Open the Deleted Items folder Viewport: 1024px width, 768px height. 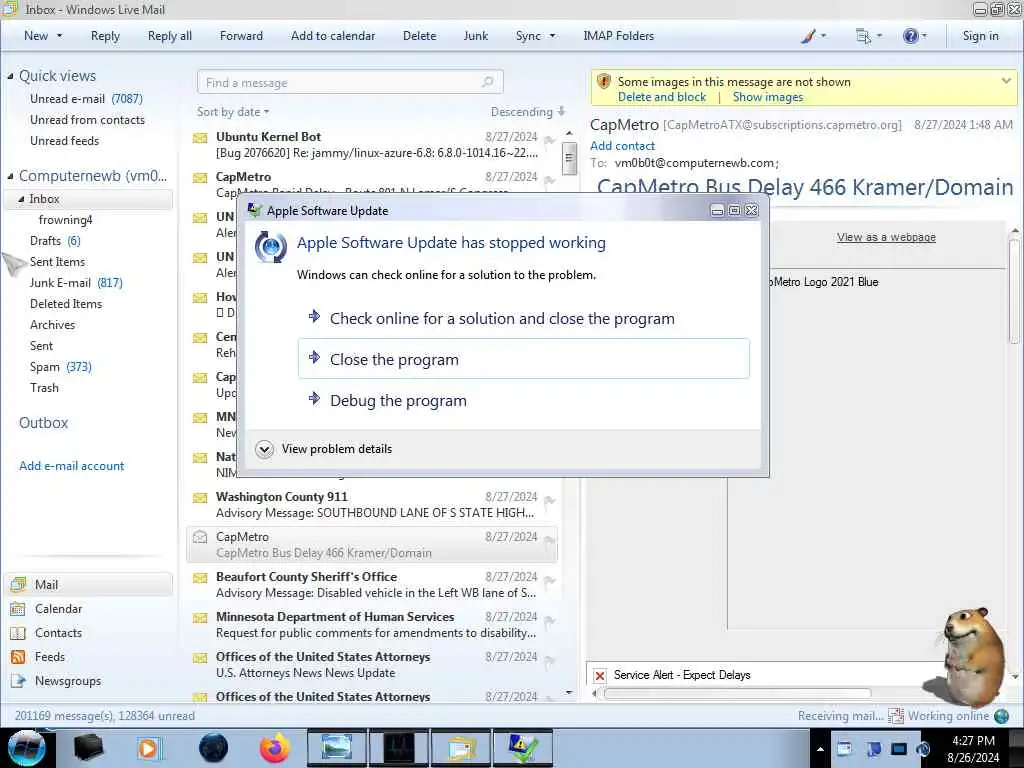pyautogui.click(x=66, y=303)
